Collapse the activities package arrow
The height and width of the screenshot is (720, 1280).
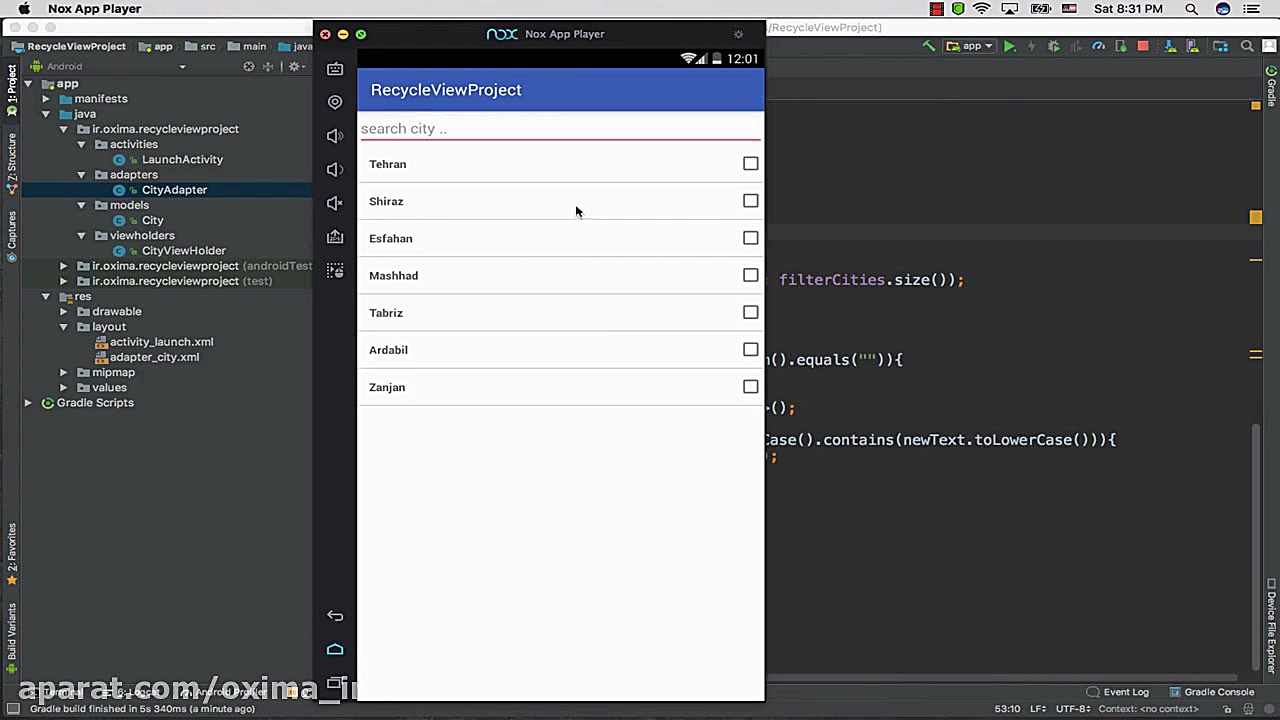pyautogui.click(x=82, y=144)
